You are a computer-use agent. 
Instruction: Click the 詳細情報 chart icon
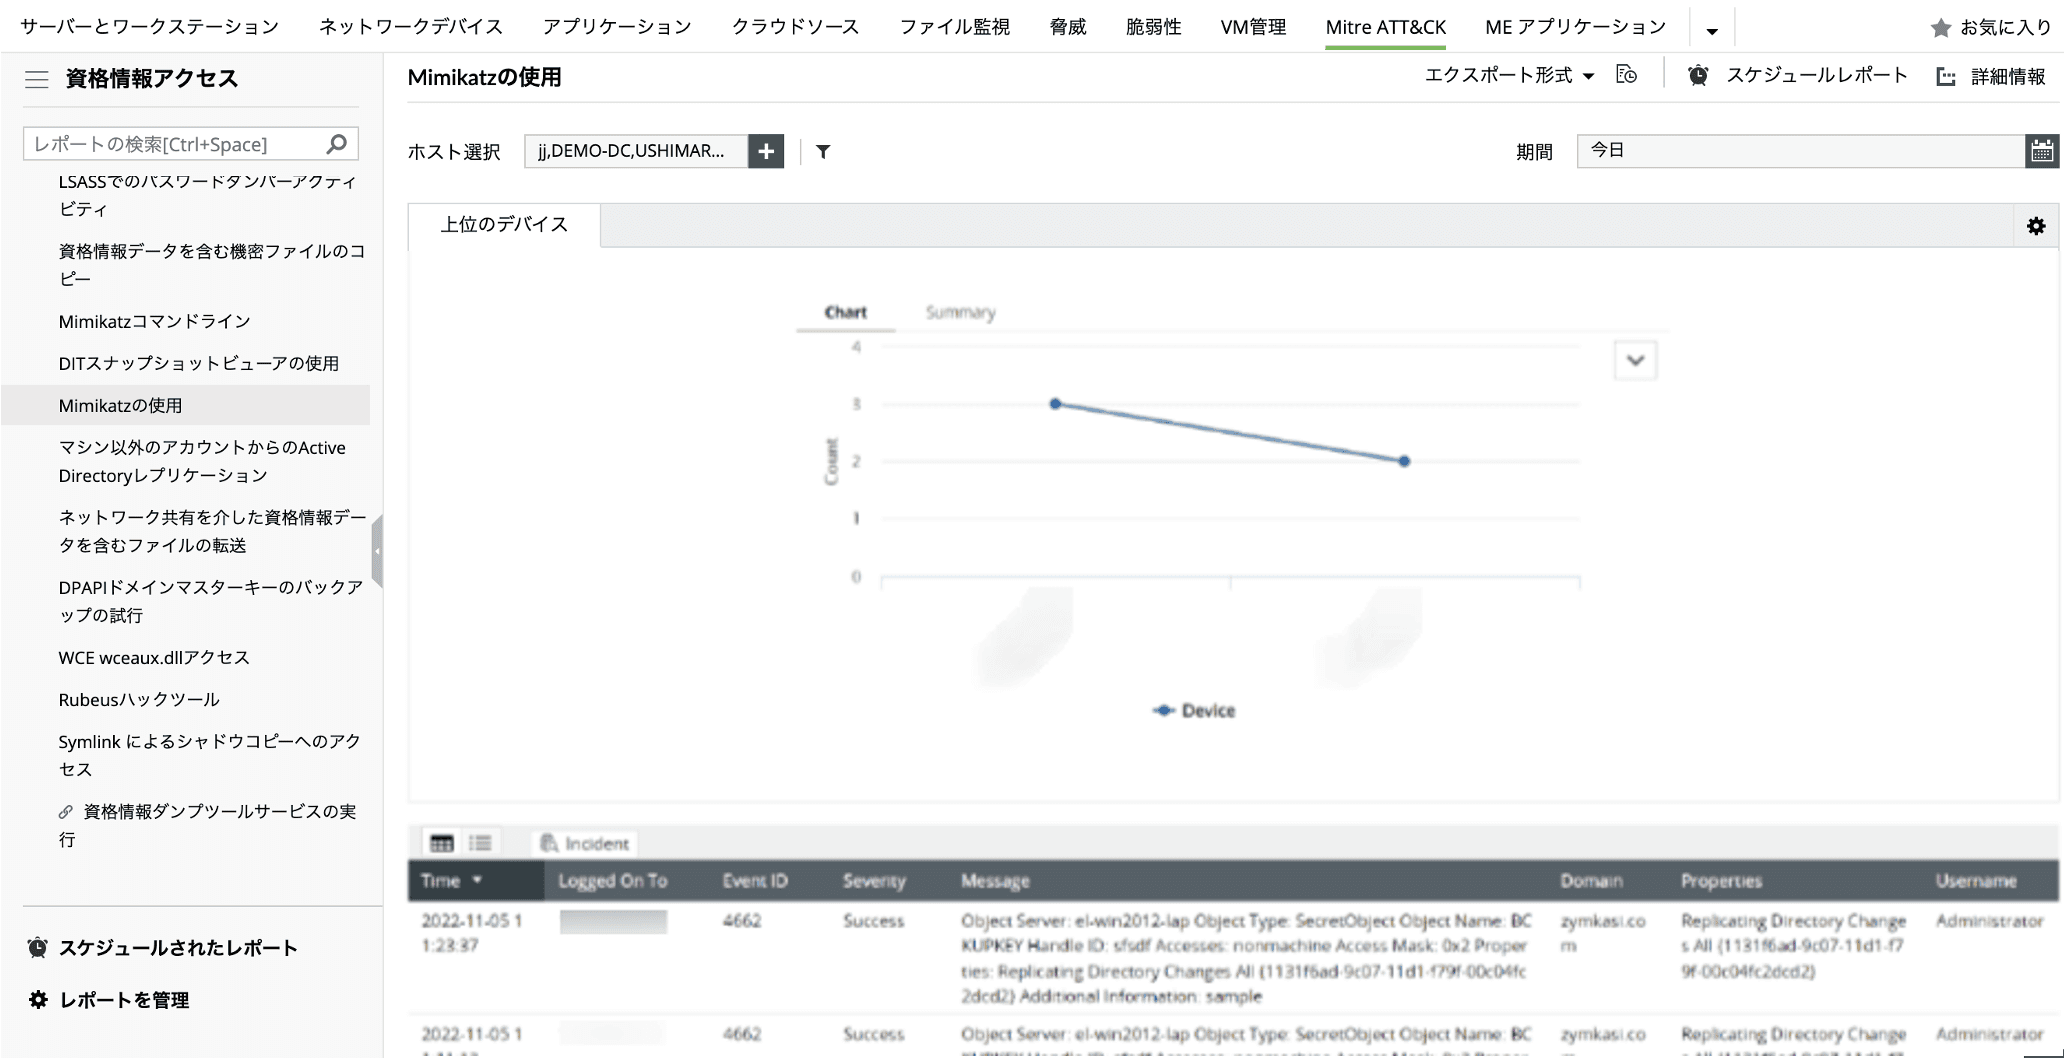1946,77
